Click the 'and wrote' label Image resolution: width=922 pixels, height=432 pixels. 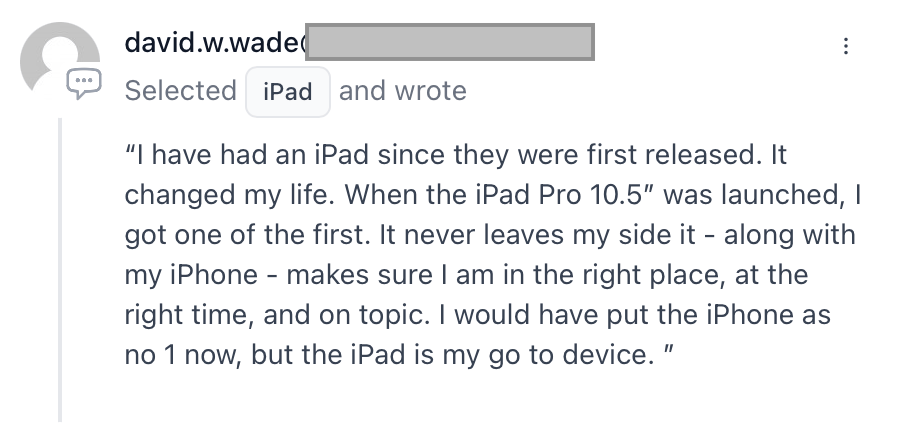pos(403,91)
